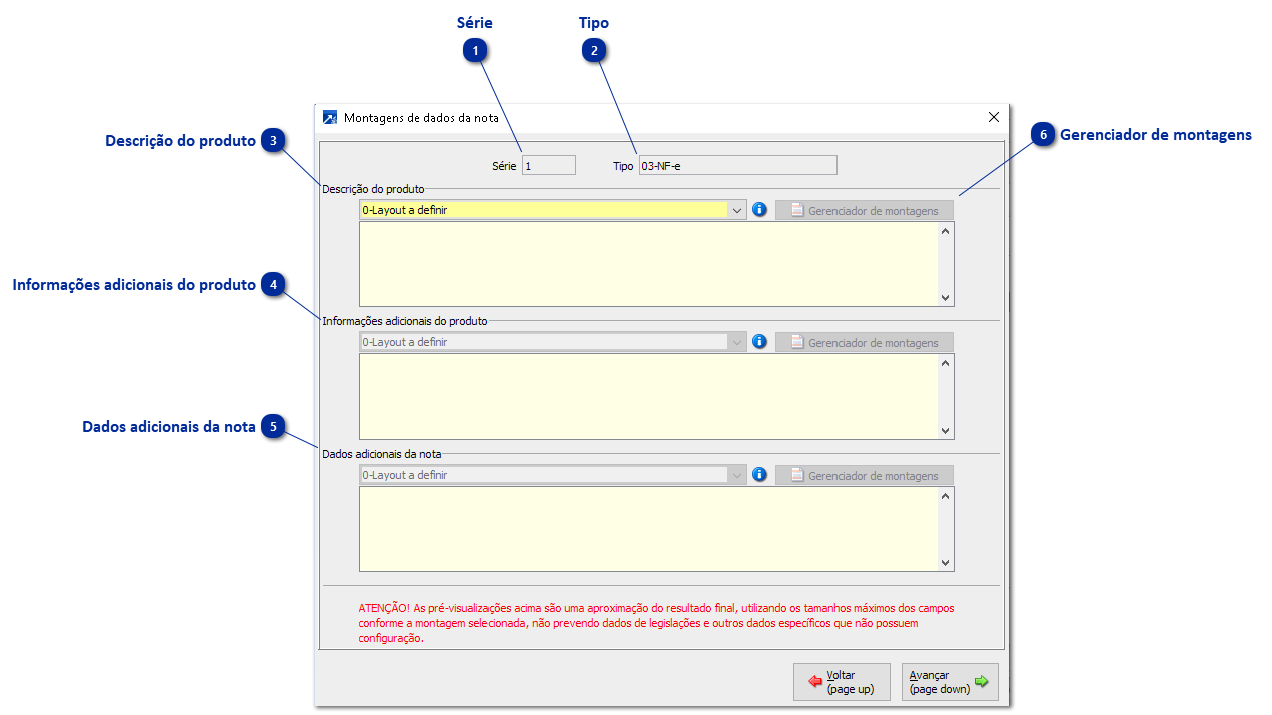This screenshot has width=1272, height=715.
Task: Click the app icon in dialog title bar
Action: click(x=330, y=117)
